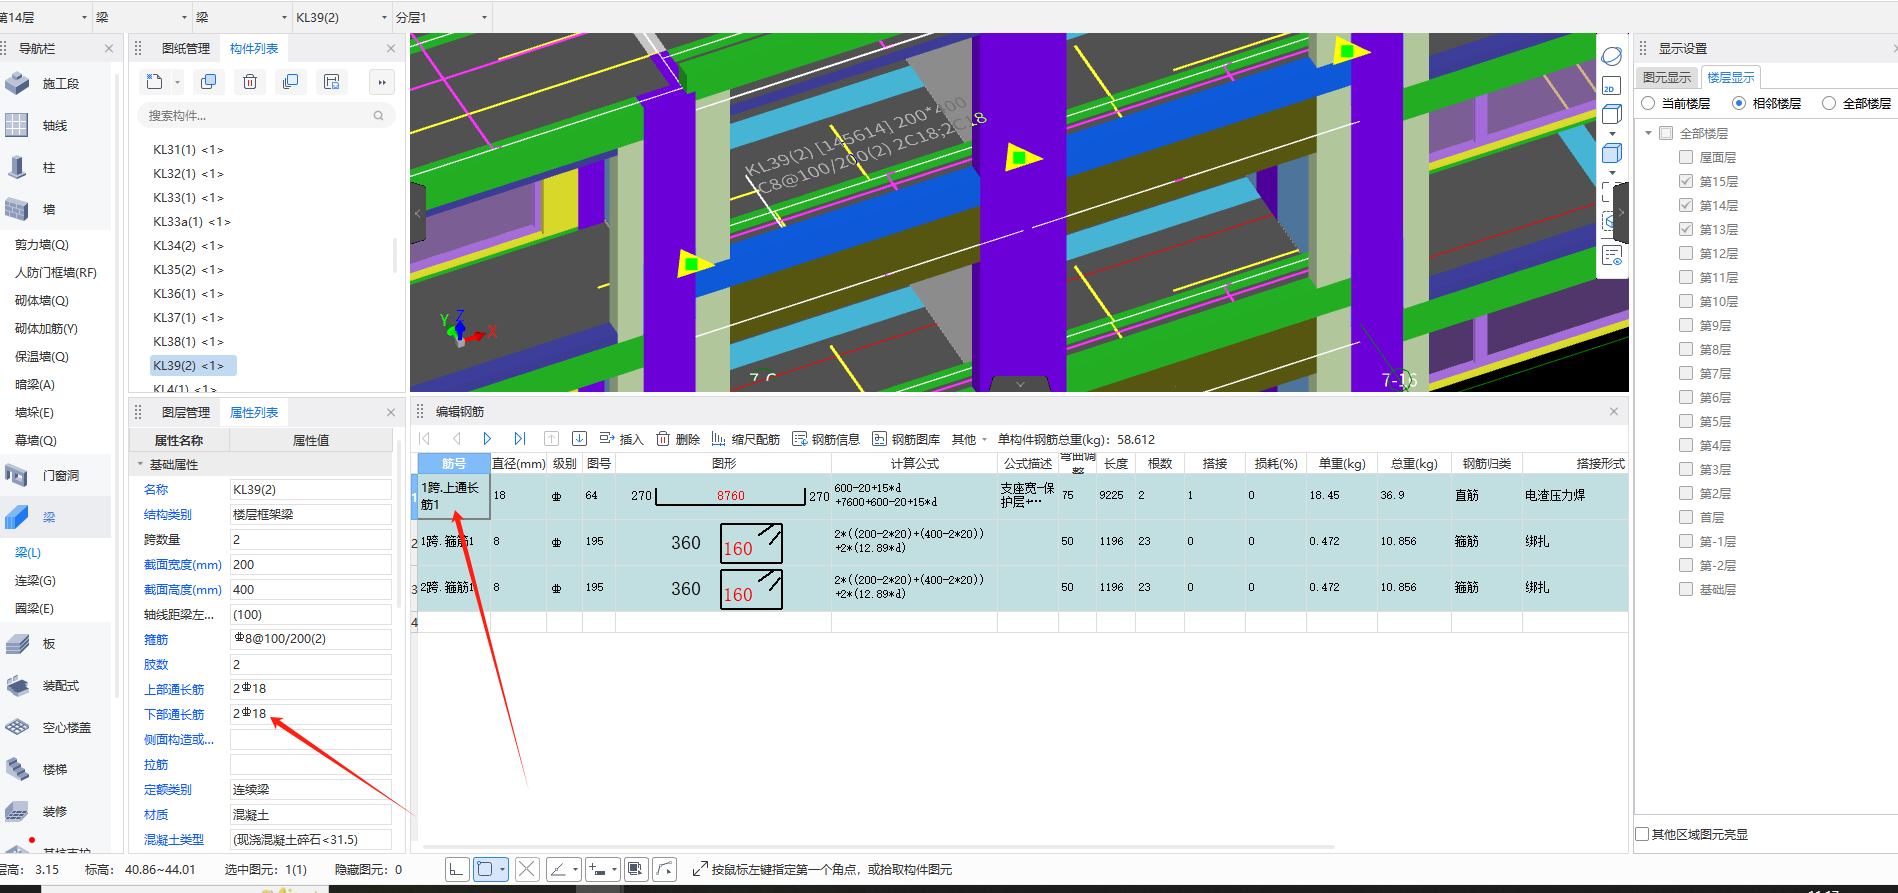1898x893 pixels.
Task: Toggle the 全部楼层 tree checkbox
Action: (1666, 133)
